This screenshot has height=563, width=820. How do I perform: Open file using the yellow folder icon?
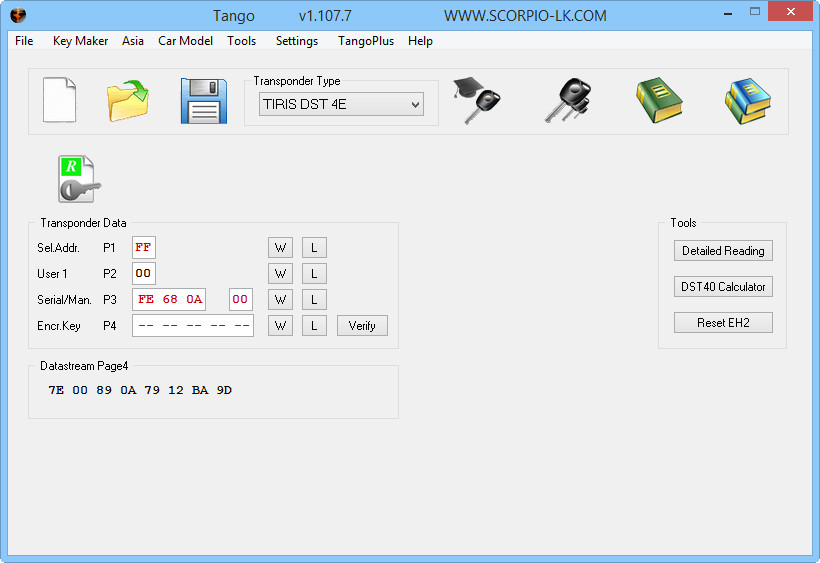click(x=128, y=101)
